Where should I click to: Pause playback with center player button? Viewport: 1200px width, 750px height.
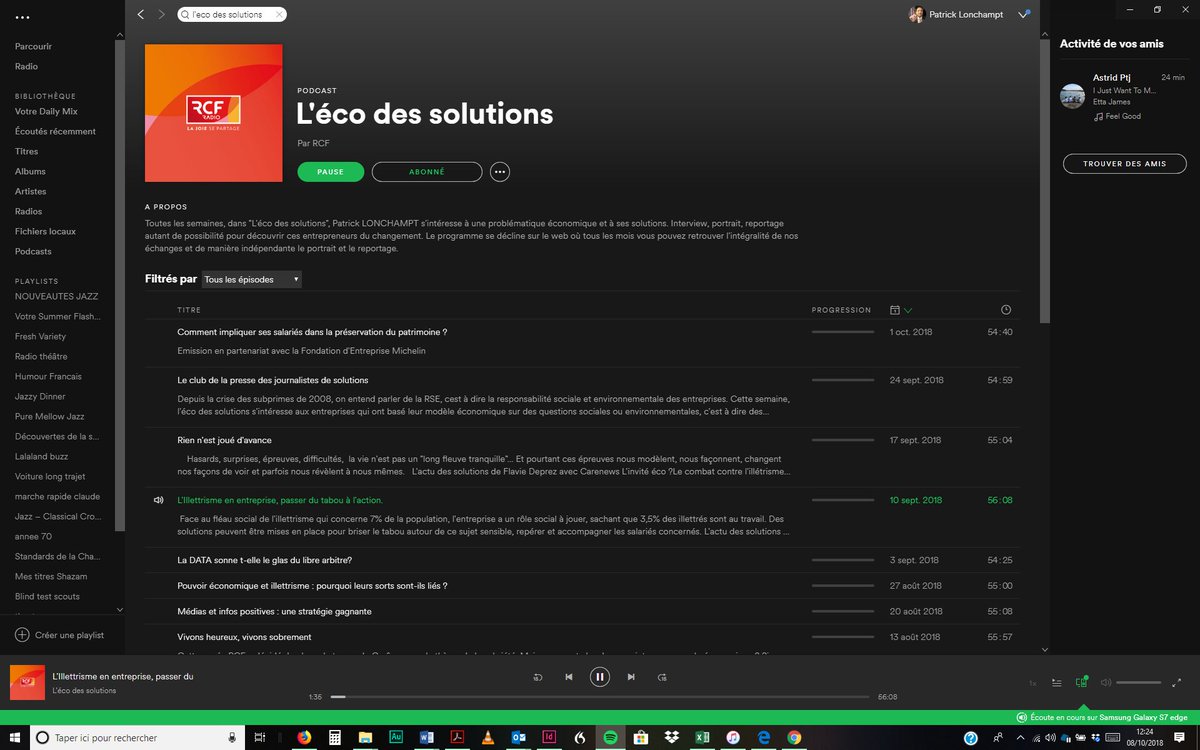600,677
